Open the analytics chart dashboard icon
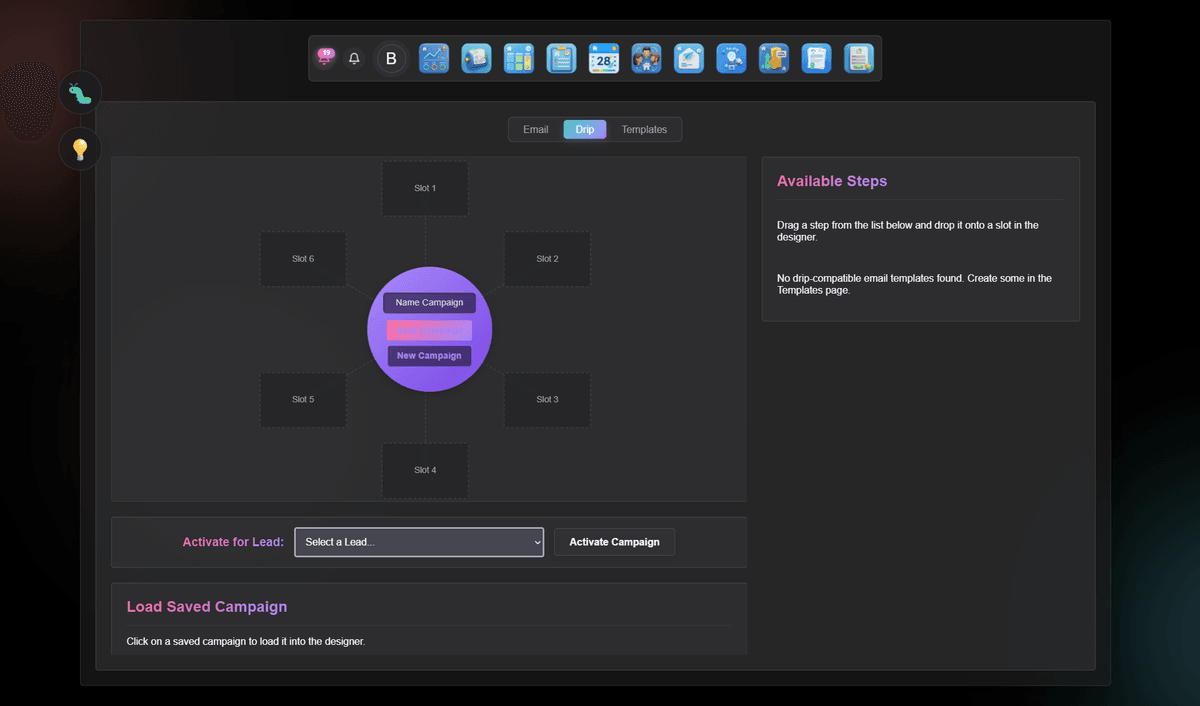1200x706 pixels. 433,59
